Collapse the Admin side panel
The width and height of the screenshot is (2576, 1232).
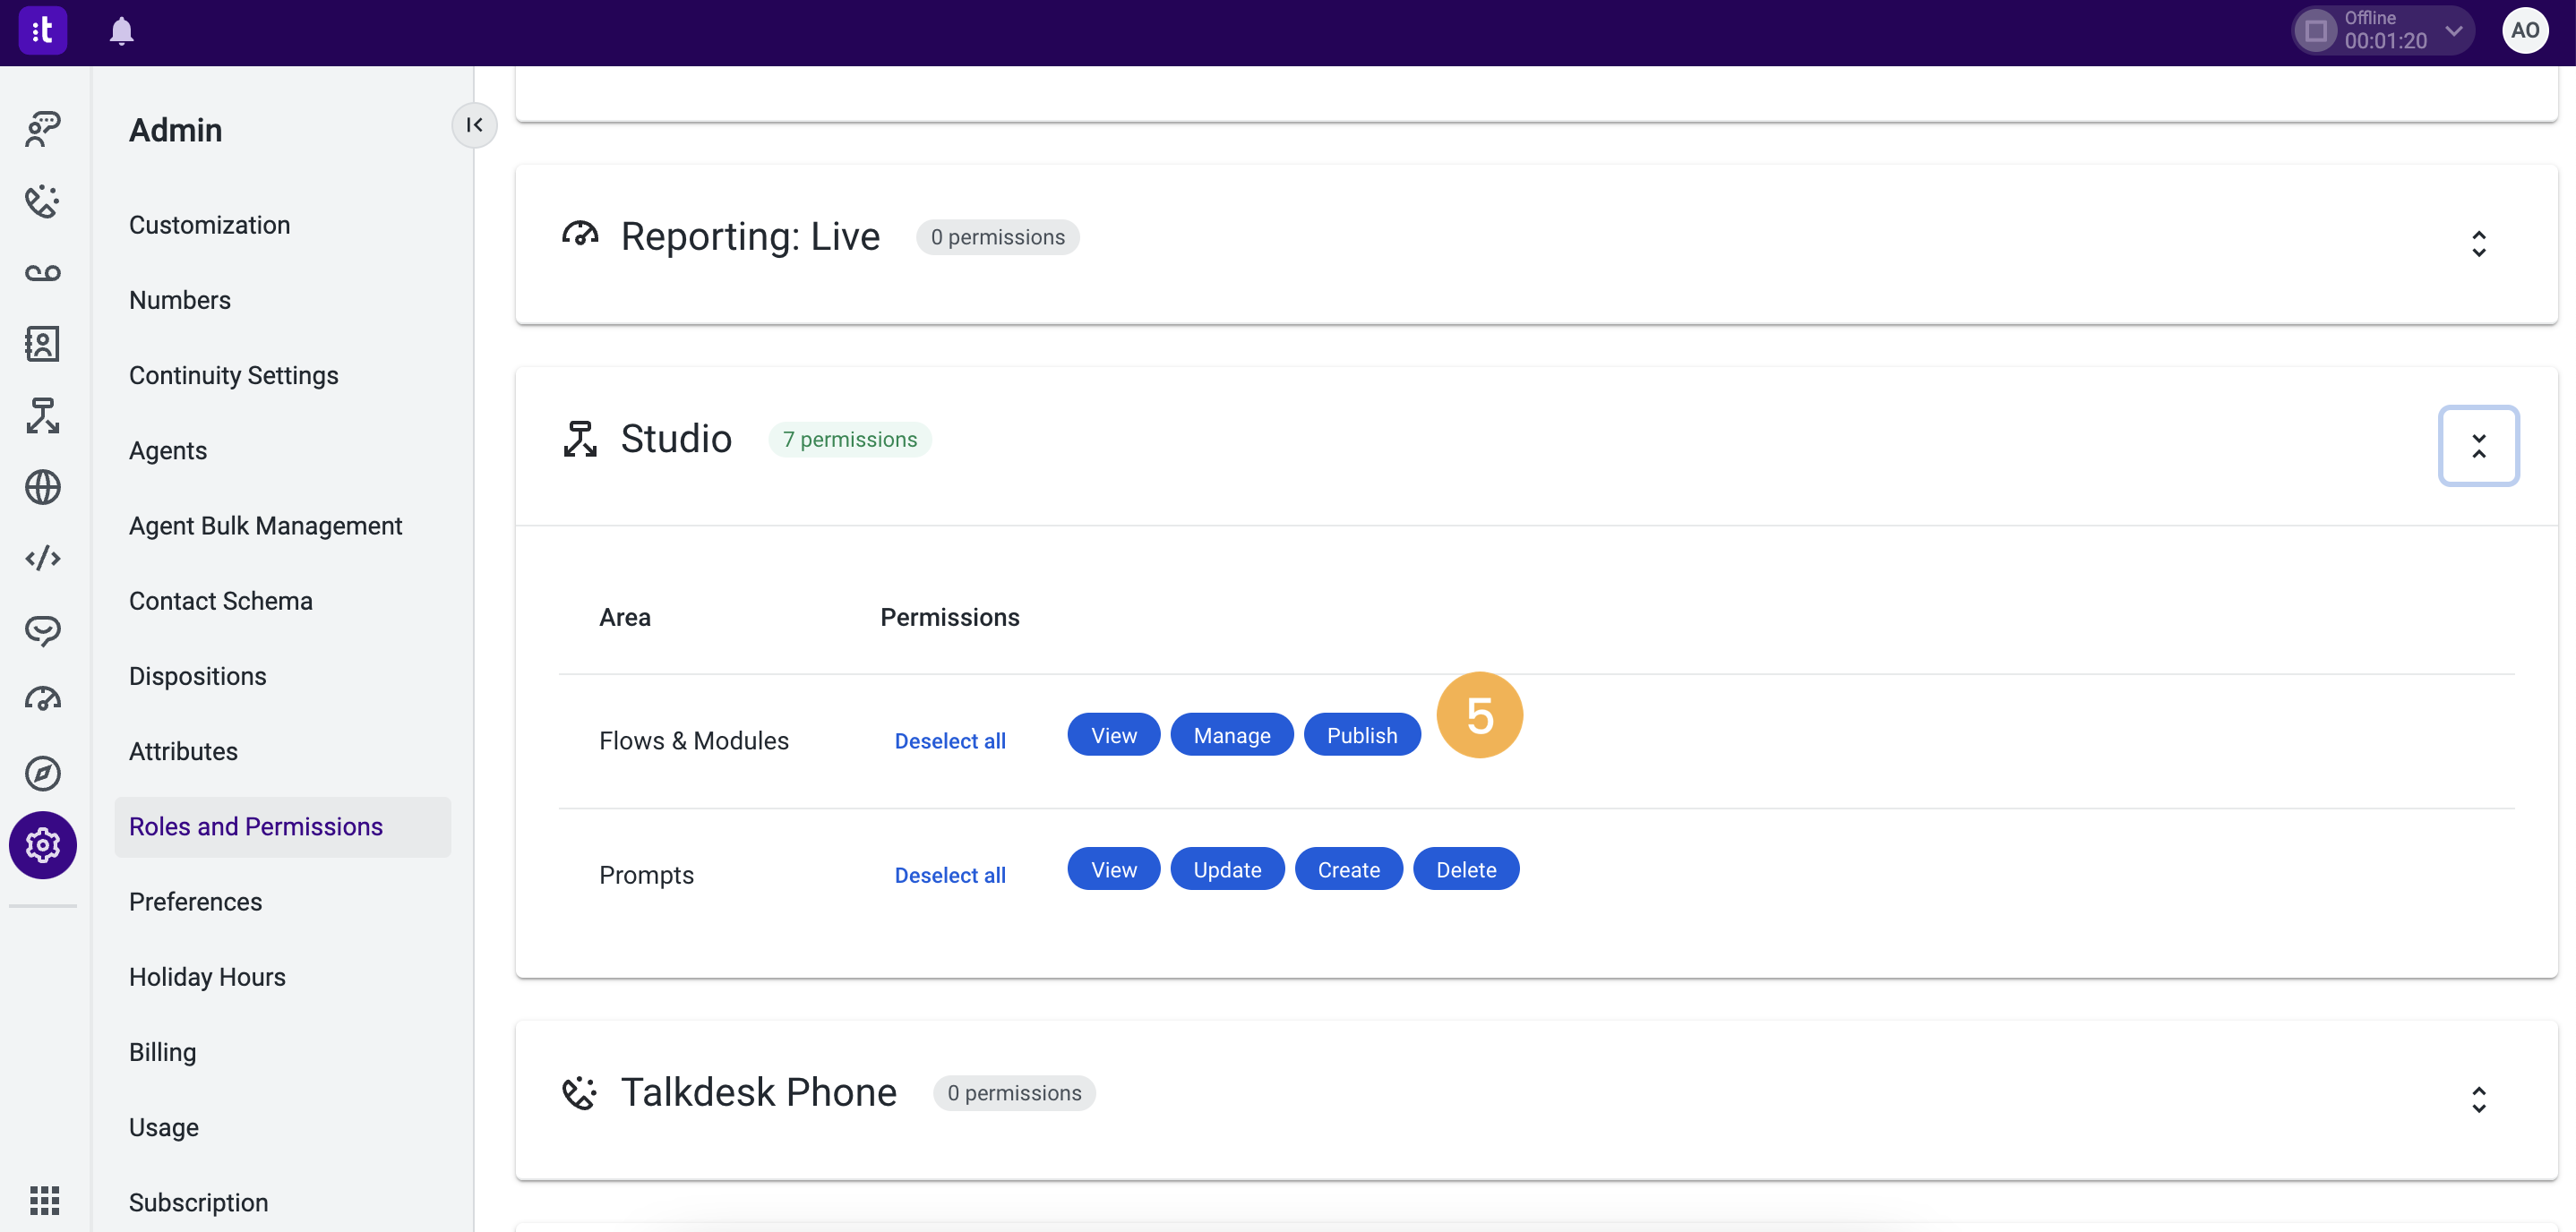point(474,125)
